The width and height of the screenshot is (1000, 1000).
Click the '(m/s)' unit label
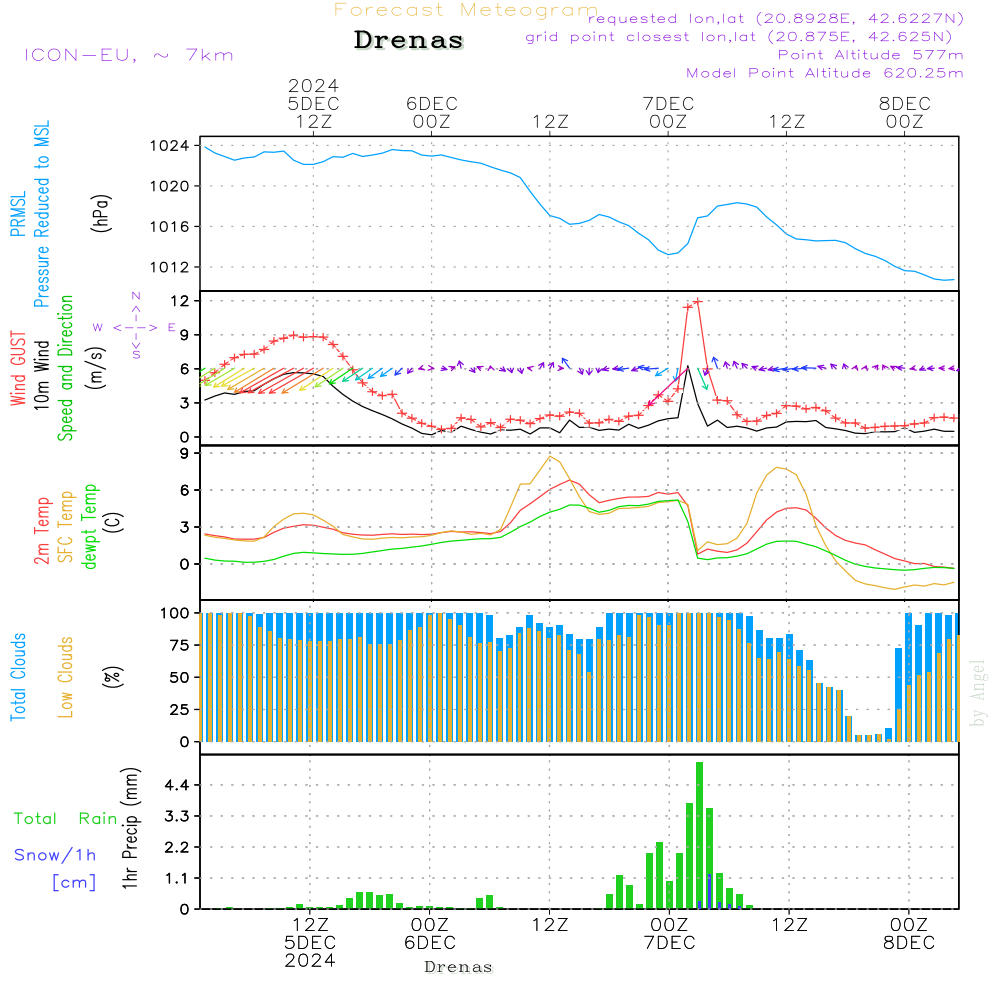[x=96, y=368]
